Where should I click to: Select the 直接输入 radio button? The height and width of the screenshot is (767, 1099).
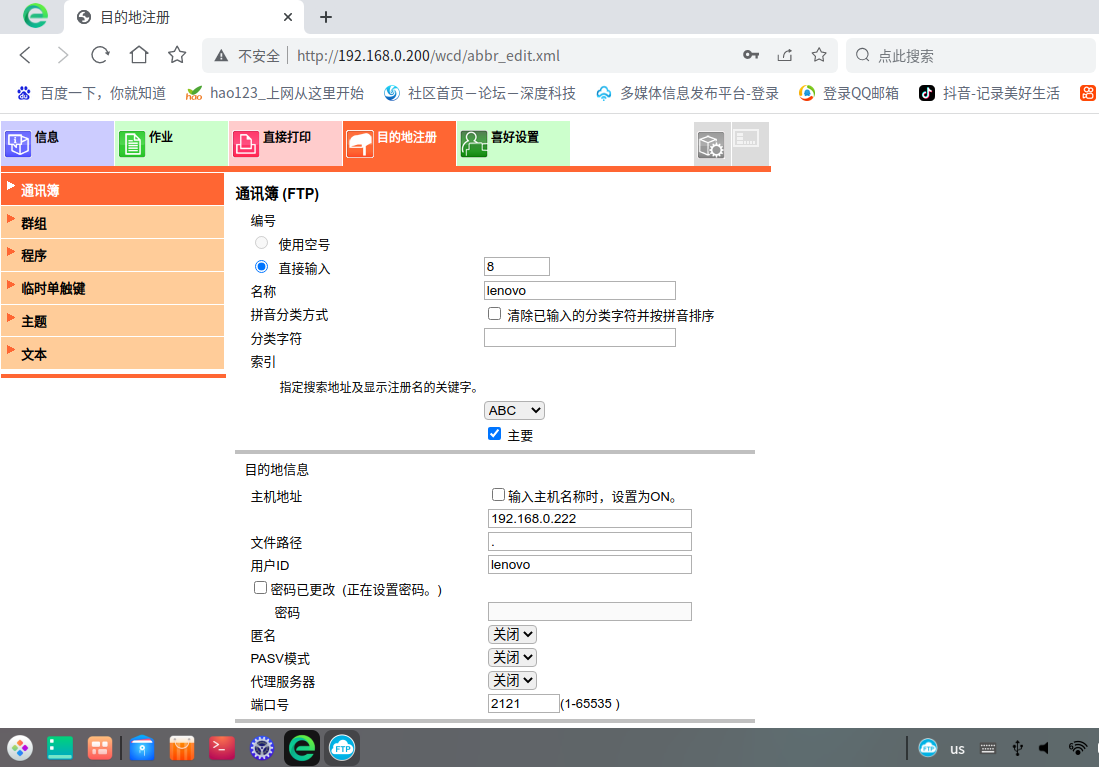261,266
